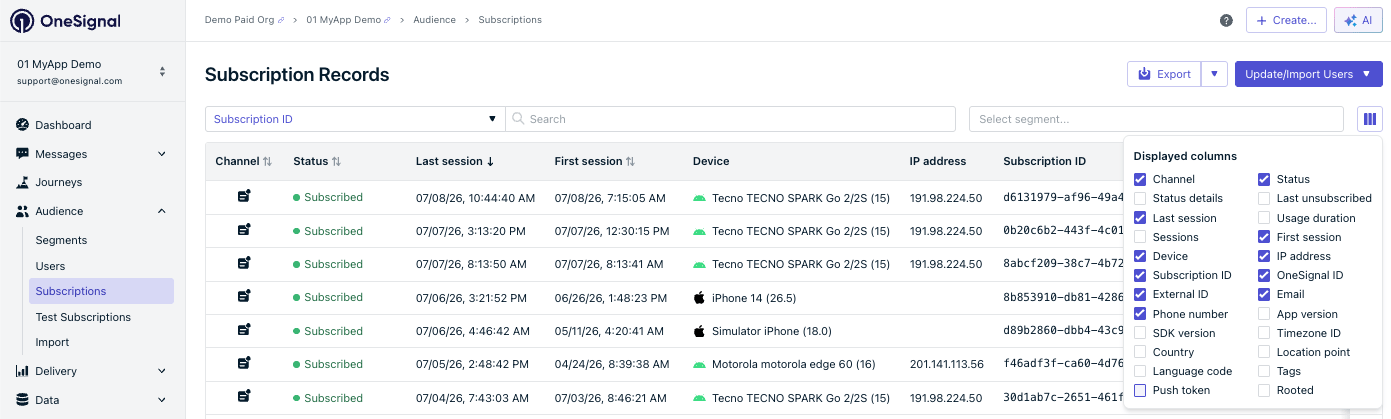Image resolution: width=1391 pixels, height=419 pixels.
Task: Enable the Last unsubscribed column
Action: pos(1264,198)
